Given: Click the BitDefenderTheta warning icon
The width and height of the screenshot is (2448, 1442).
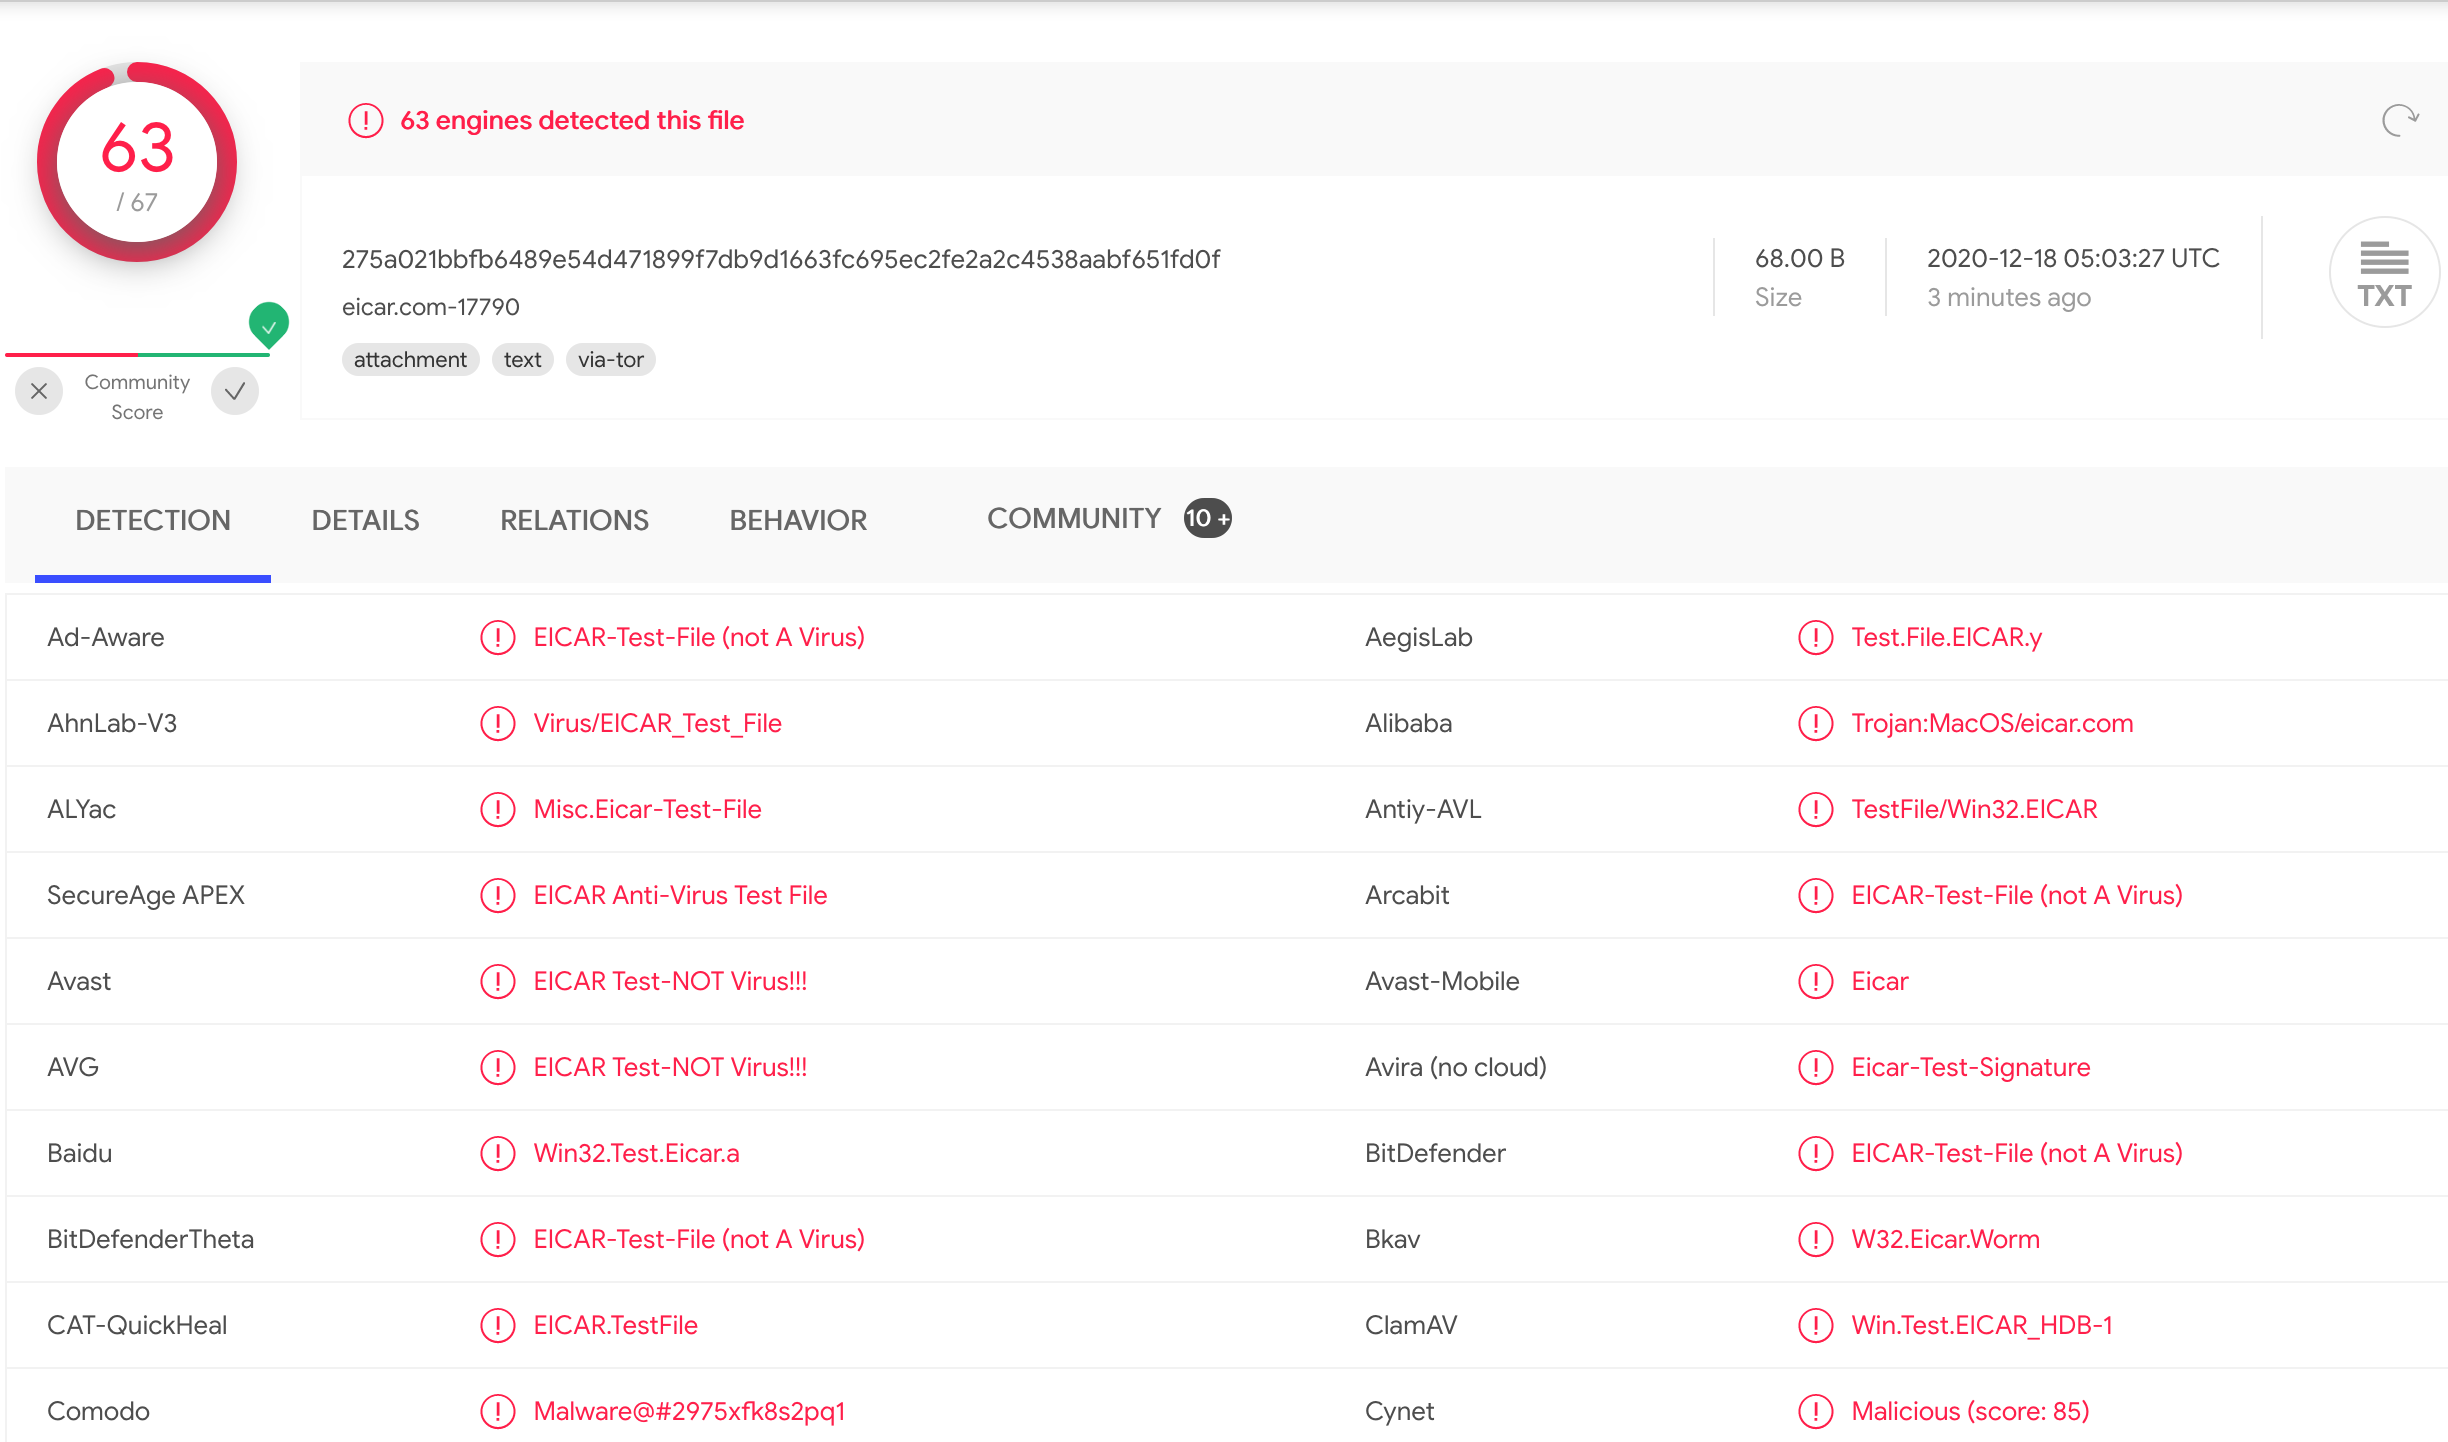Looking at the screenshot, I should [x=498, y=1239].
